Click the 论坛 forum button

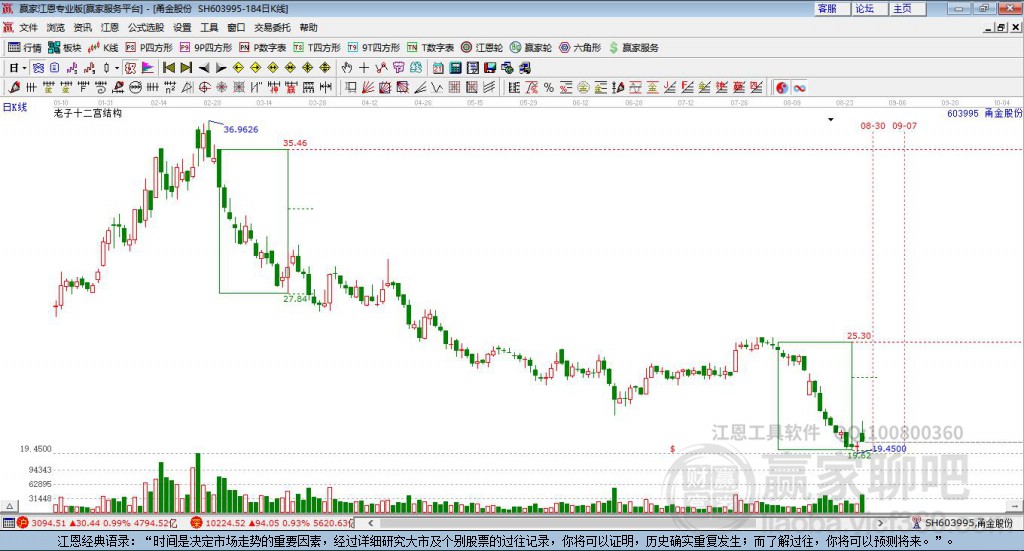pyautogui.click(x=869, y=8)
